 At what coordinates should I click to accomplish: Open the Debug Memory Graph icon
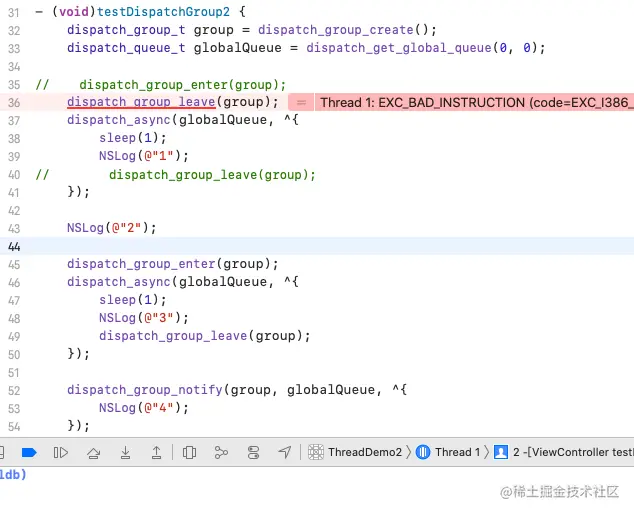coord(221,452)
